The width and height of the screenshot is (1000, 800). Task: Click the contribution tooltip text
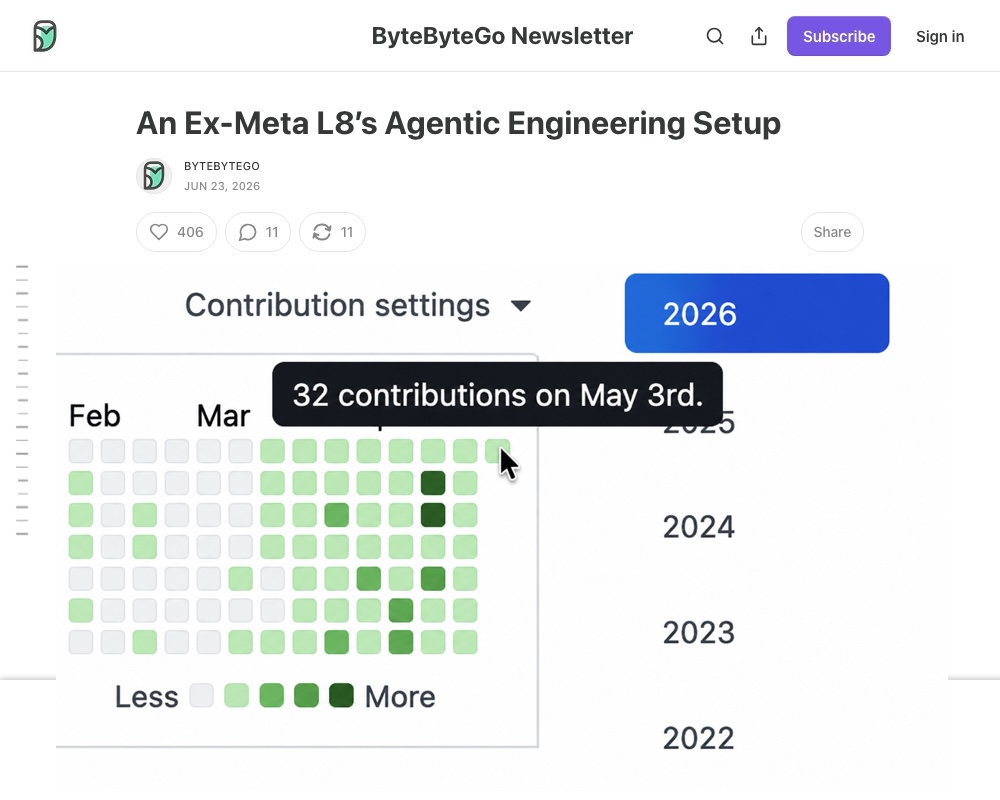pyautogui.click(x=497, y=395)
